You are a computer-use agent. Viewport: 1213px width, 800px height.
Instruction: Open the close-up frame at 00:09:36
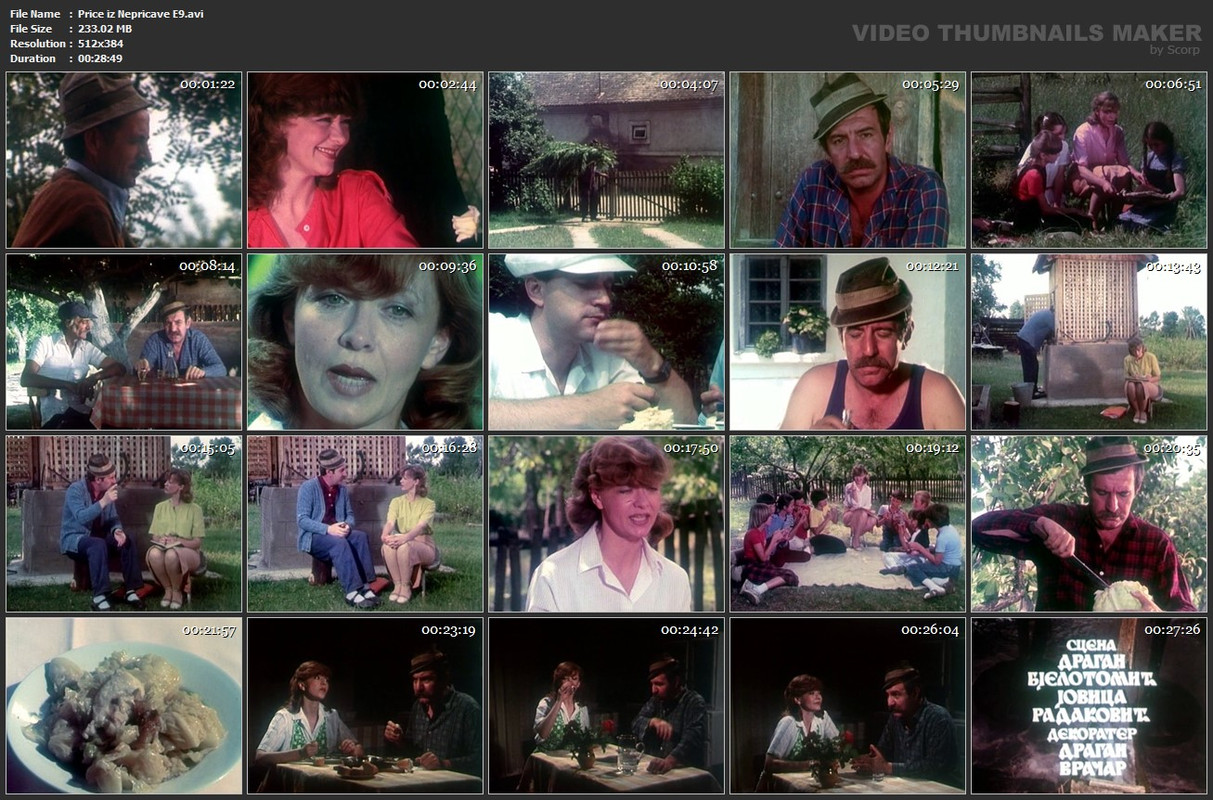click(x=365, y=342)
